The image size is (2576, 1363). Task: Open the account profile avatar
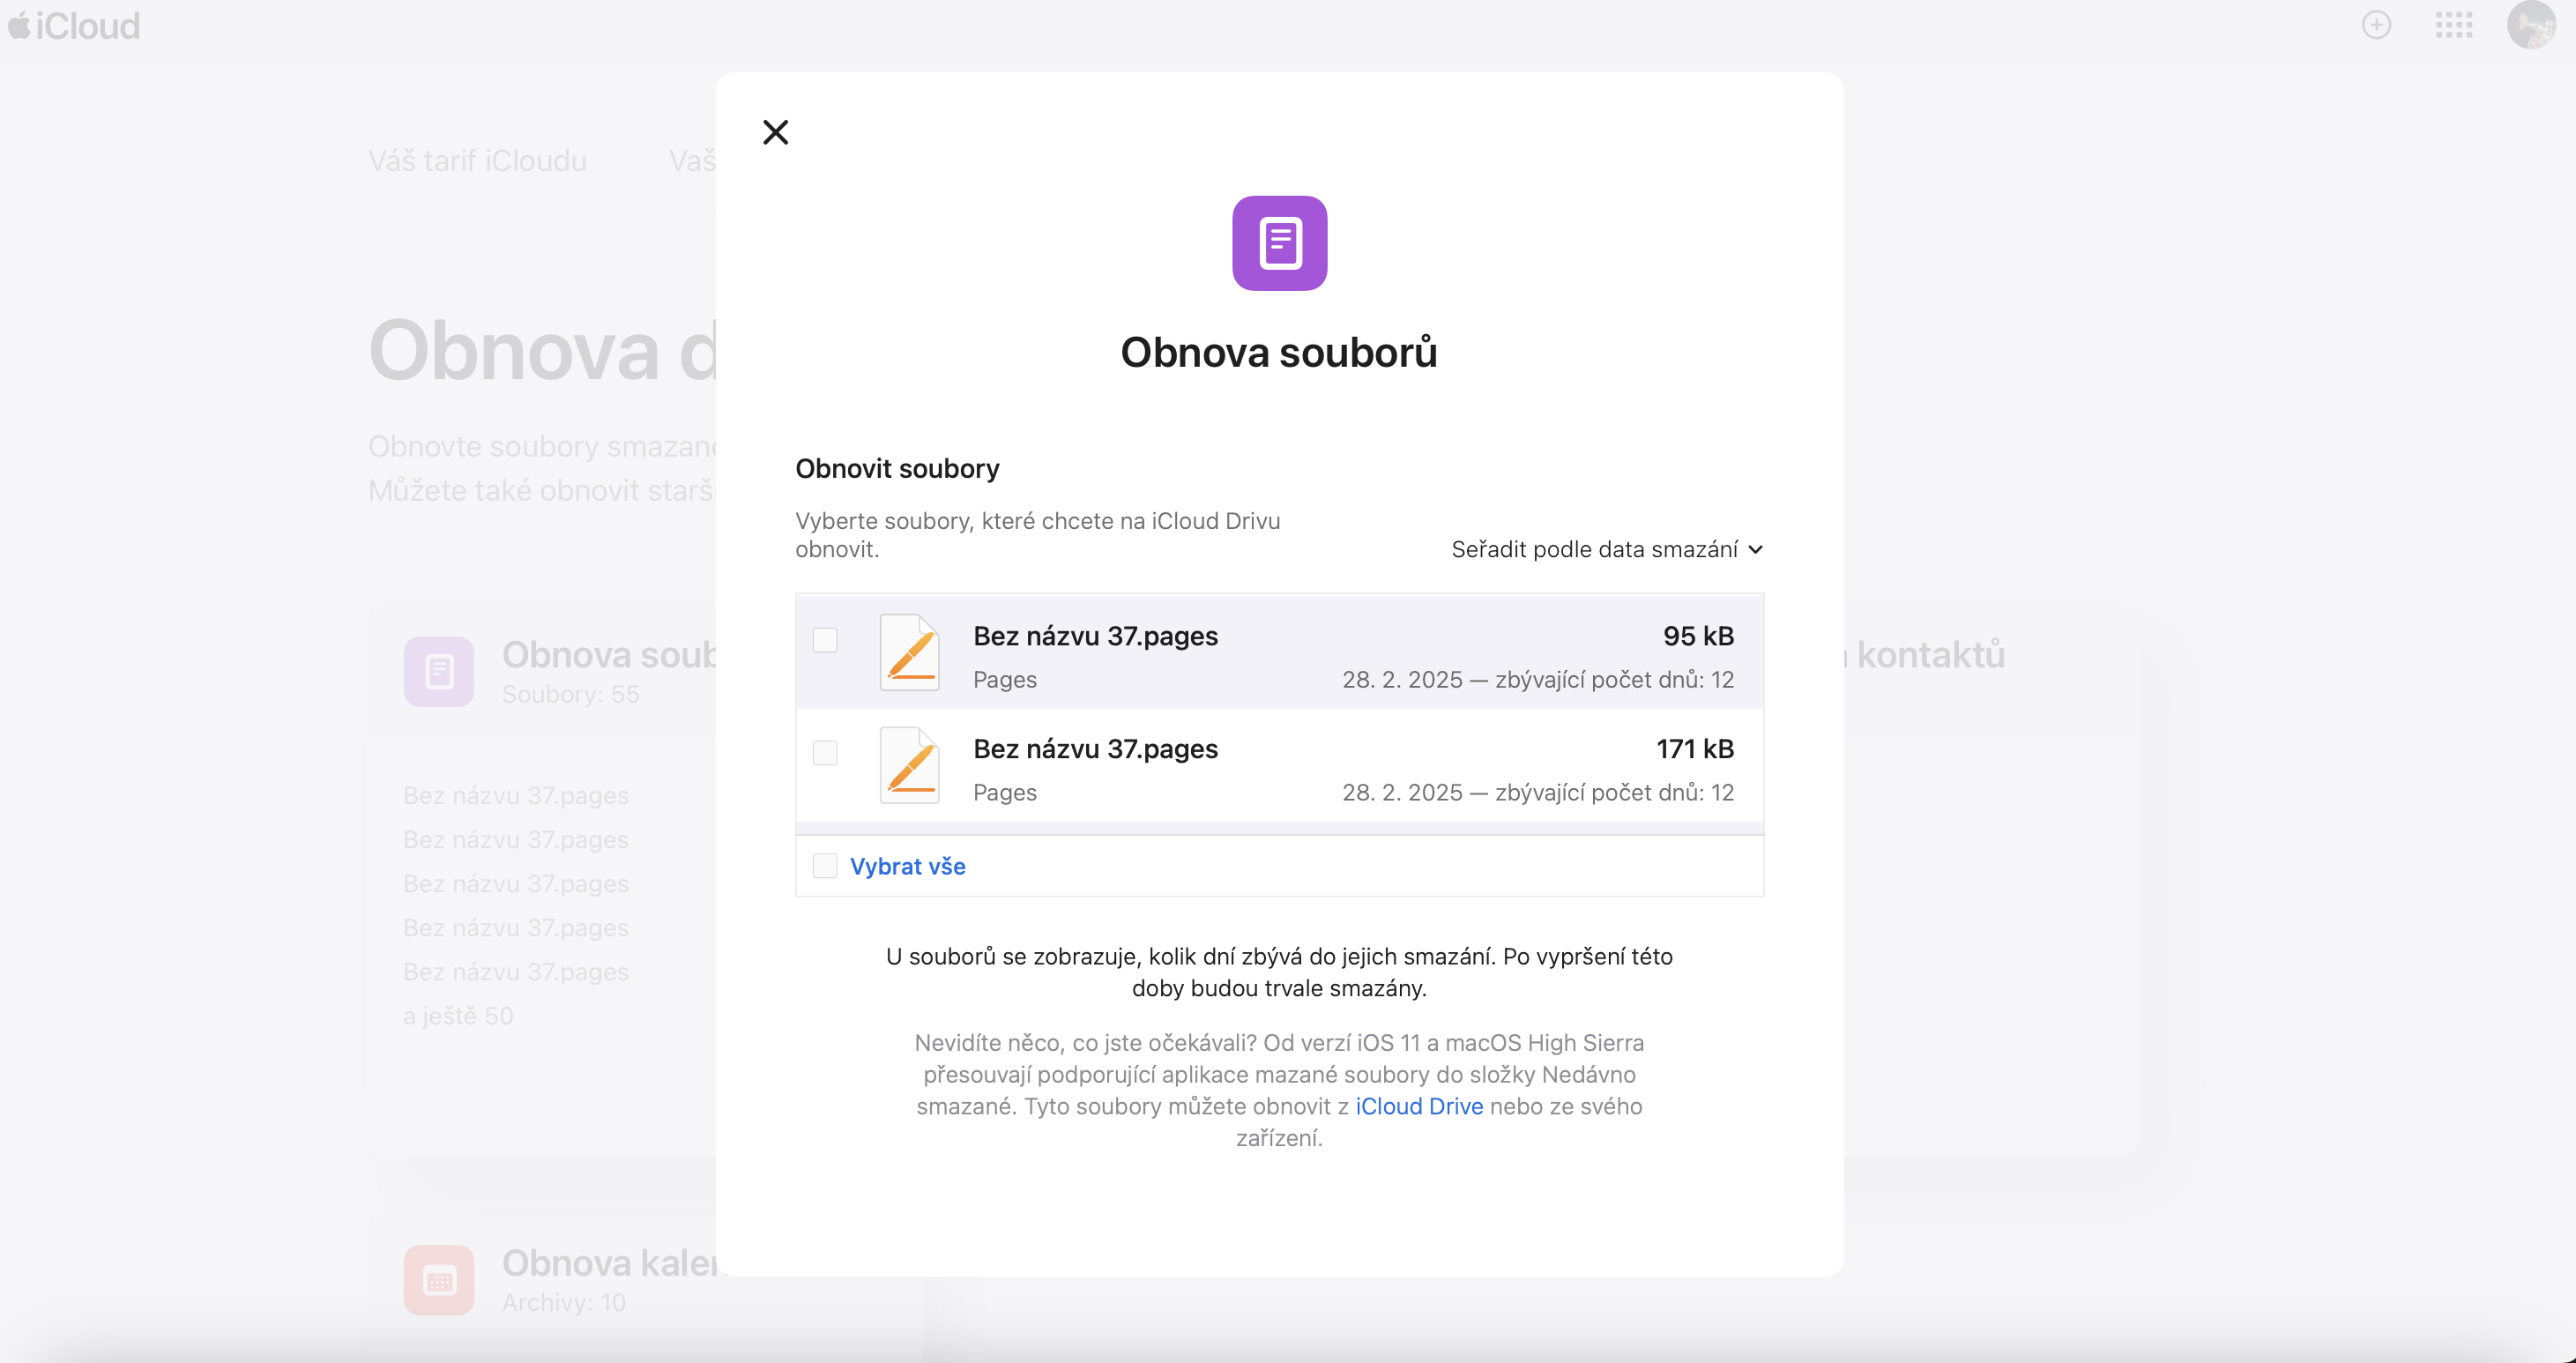click(2530, 25)
